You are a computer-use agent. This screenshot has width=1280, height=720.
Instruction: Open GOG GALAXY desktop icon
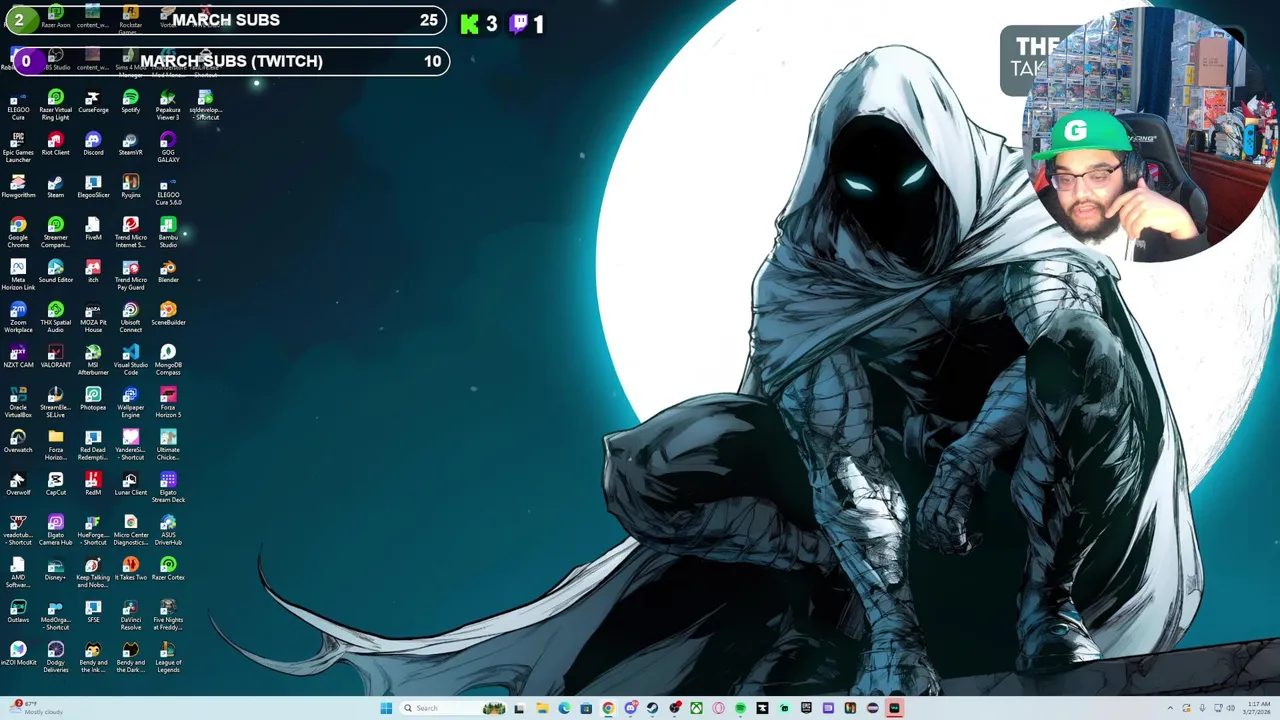tap(168, 148)
